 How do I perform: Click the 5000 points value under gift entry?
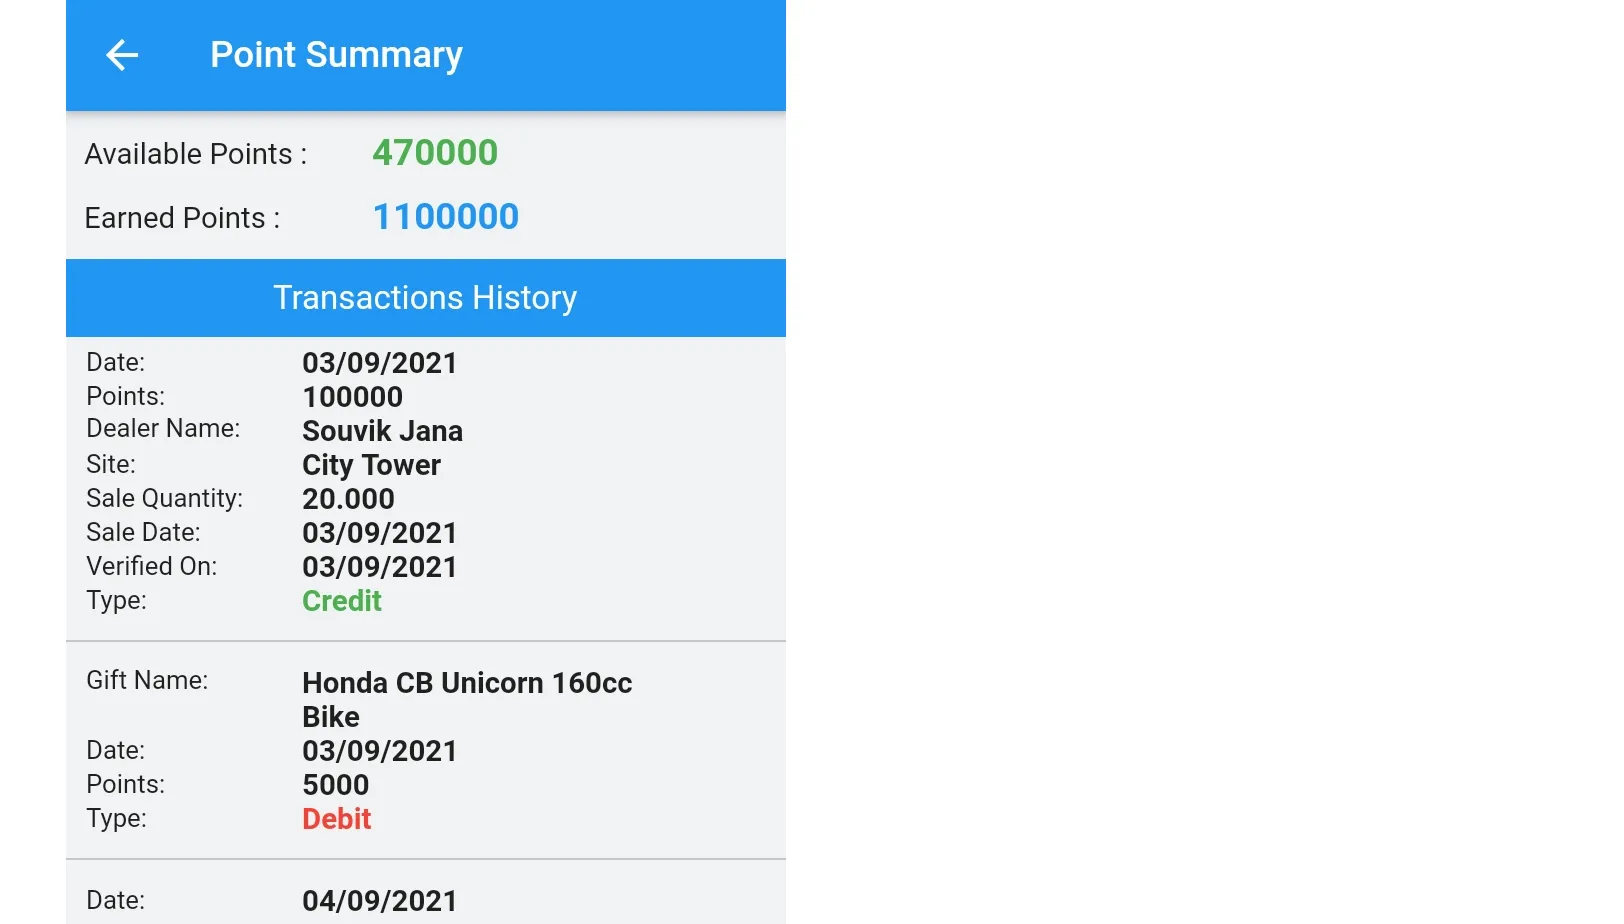[x=336, y=785]
